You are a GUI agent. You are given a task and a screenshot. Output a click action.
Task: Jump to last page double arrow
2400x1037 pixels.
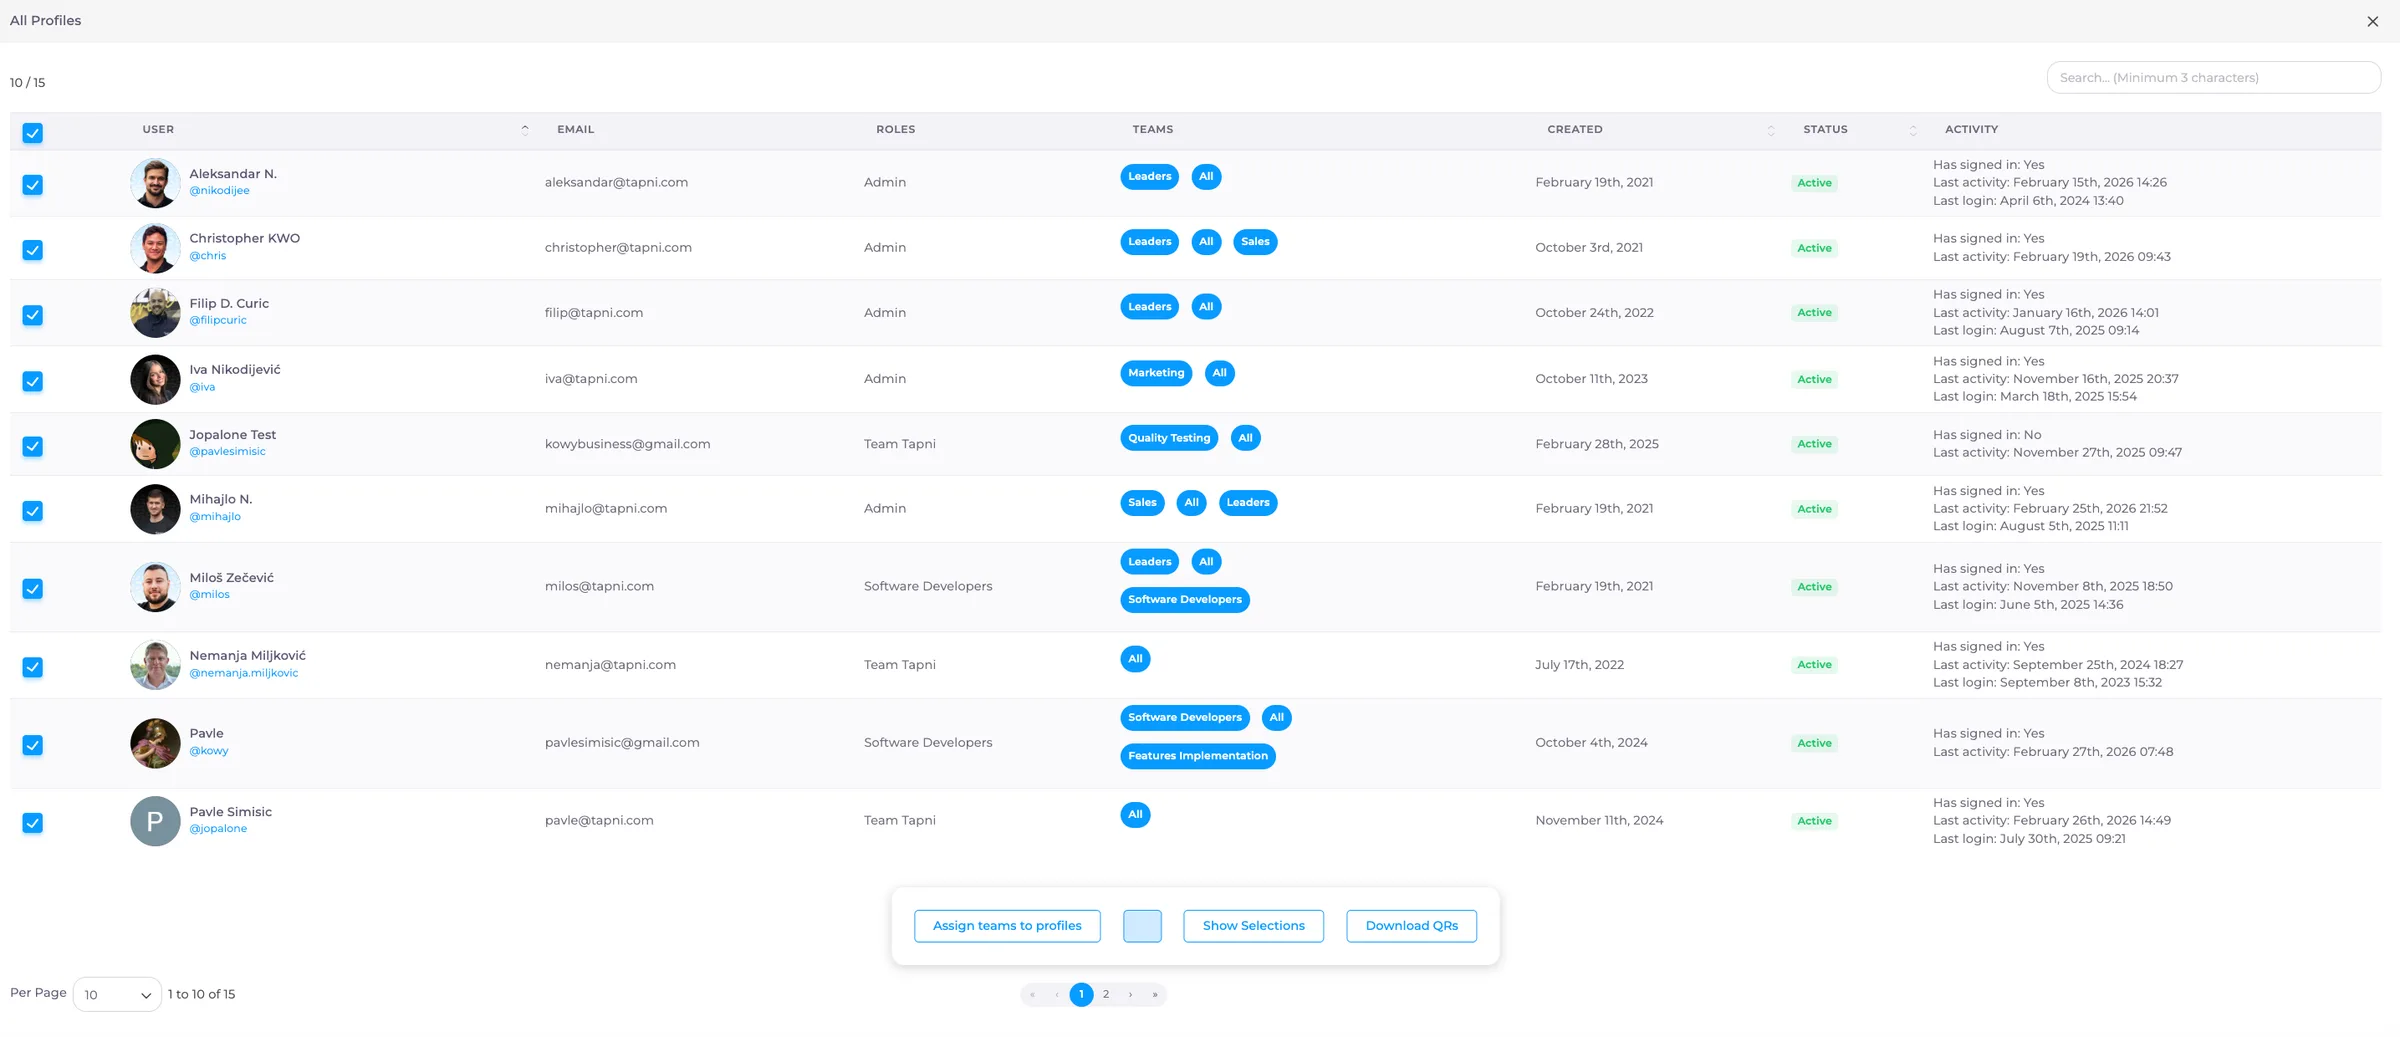click(x=1155, y=994)
